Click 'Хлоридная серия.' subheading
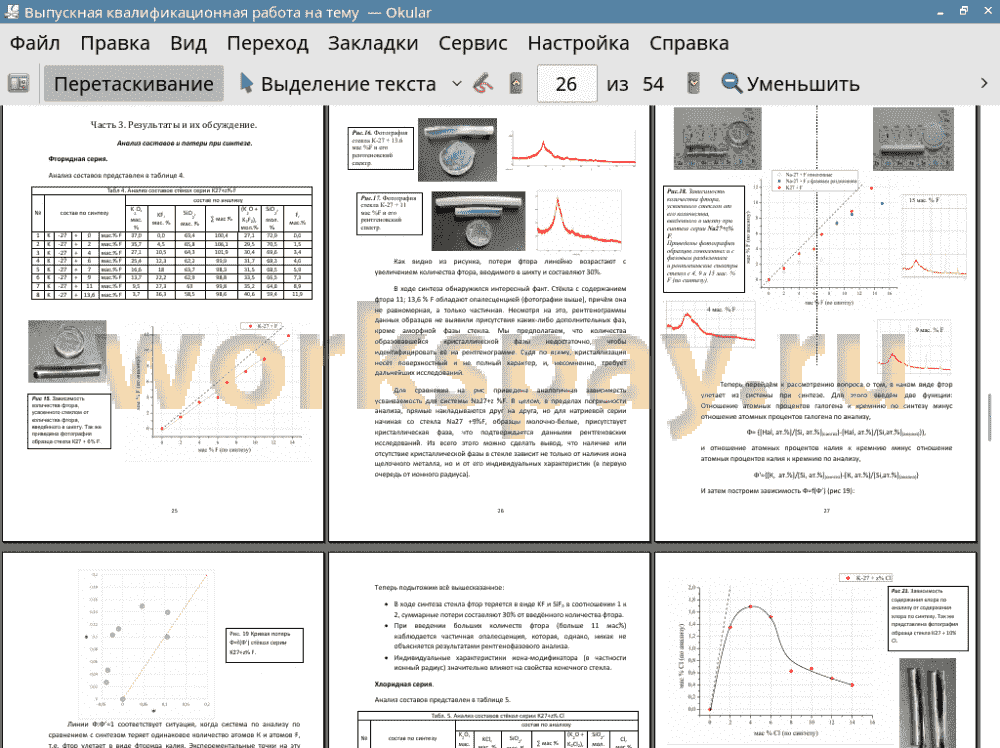The height and width of the screenshot is (748, 1000). pyautogui.click(x=404, y=684)
